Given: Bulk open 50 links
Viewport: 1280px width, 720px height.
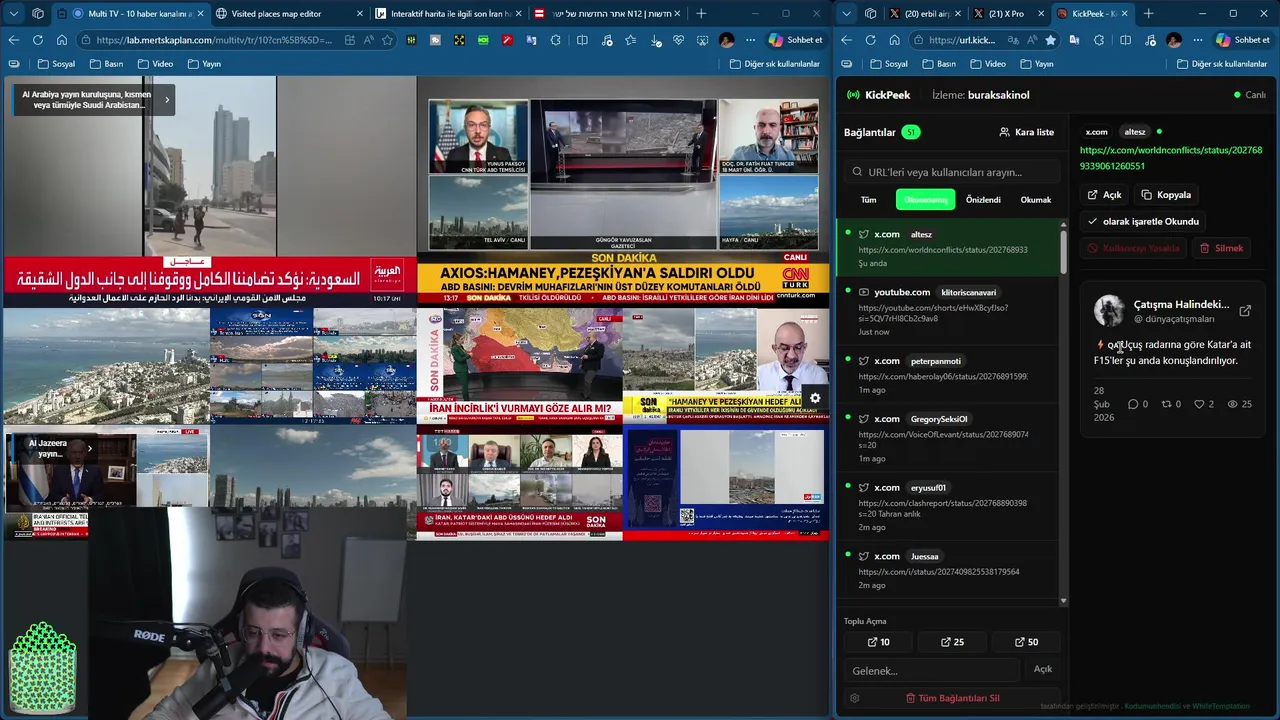Looking at the screenshot, I should click(1026, 642).
